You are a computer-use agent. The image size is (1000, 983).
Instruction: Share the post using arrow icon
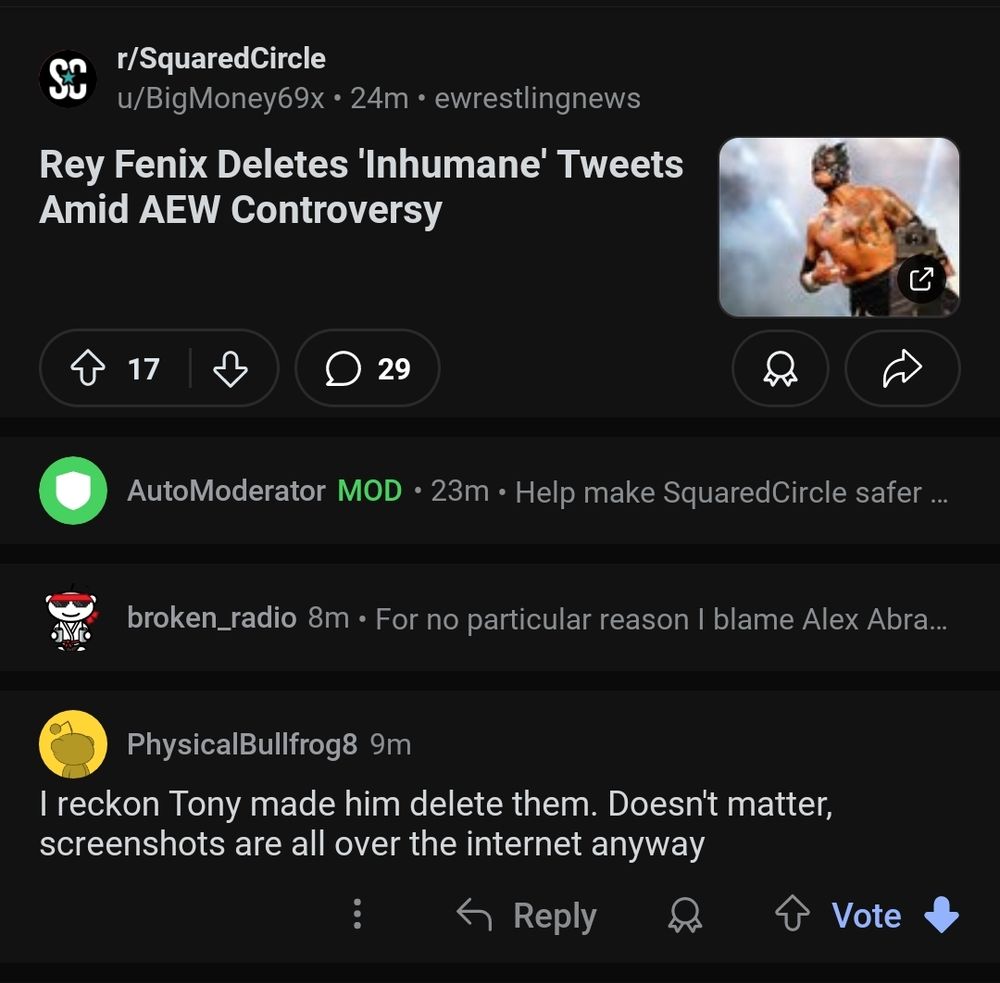[902, 369]
